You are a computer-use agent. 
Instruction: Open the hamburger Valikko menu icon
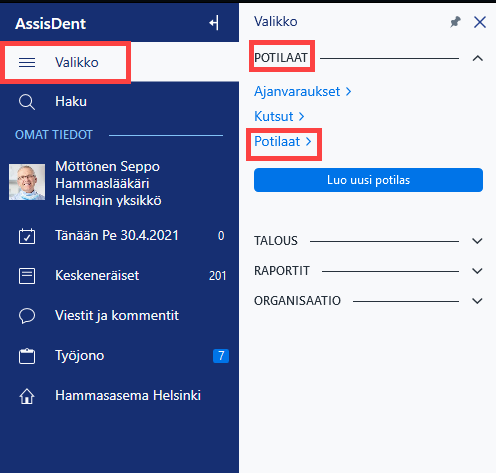27,62
